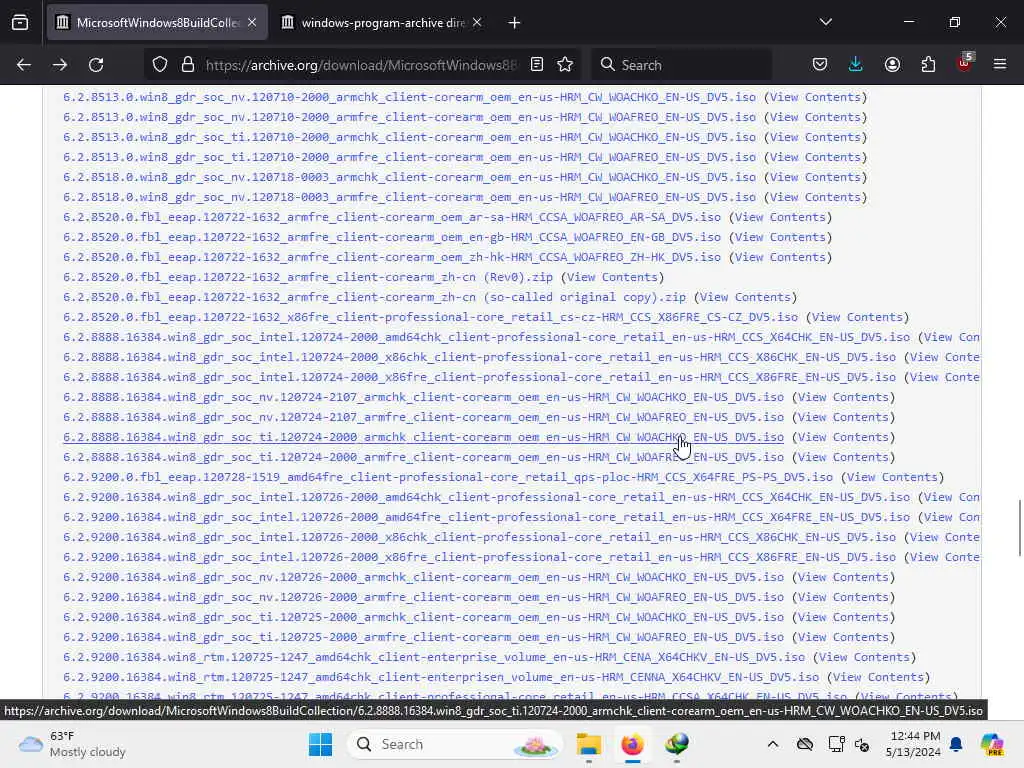The image size is (1024, 768).
Task: Go forward to the next page
Action: pyautogui.click(x=60, y=65)
